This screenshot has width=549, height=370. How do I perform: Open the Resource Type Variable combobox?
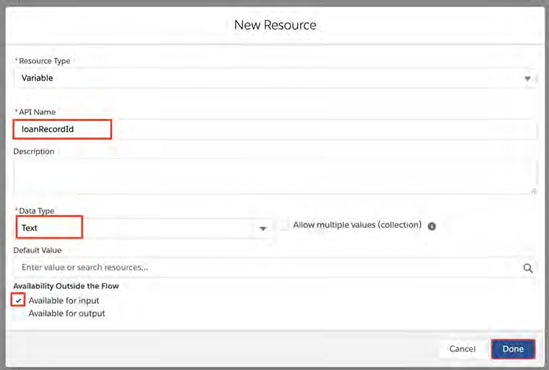275,78
